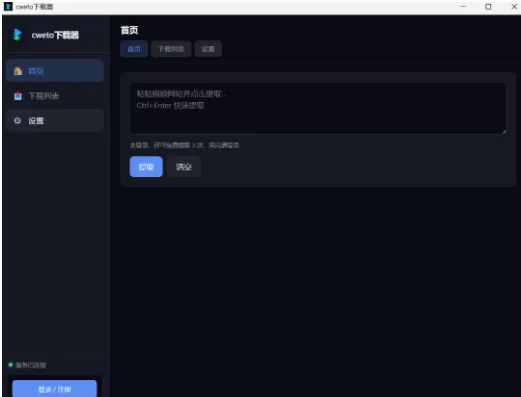Click the gear icon beside 设置
This screenshot has width=521, height=397.
coord(17,120)
